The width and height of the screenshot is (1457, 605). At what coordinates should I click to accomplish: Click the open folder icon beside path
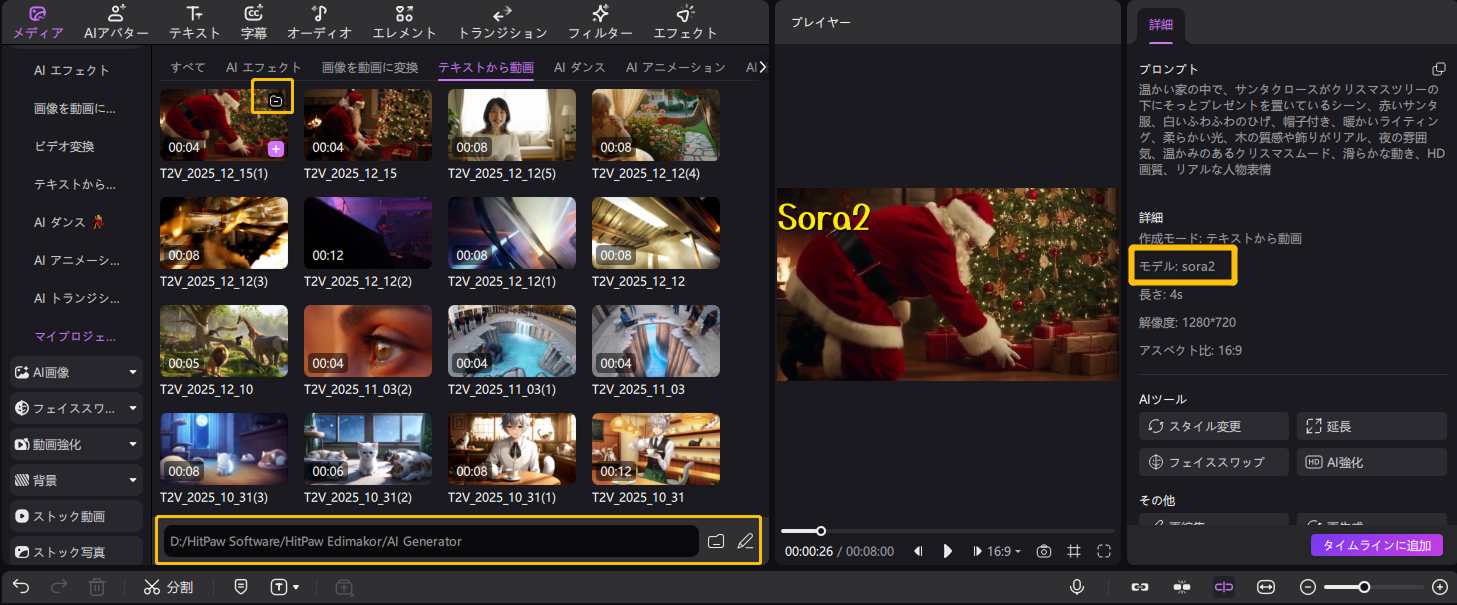715,541
